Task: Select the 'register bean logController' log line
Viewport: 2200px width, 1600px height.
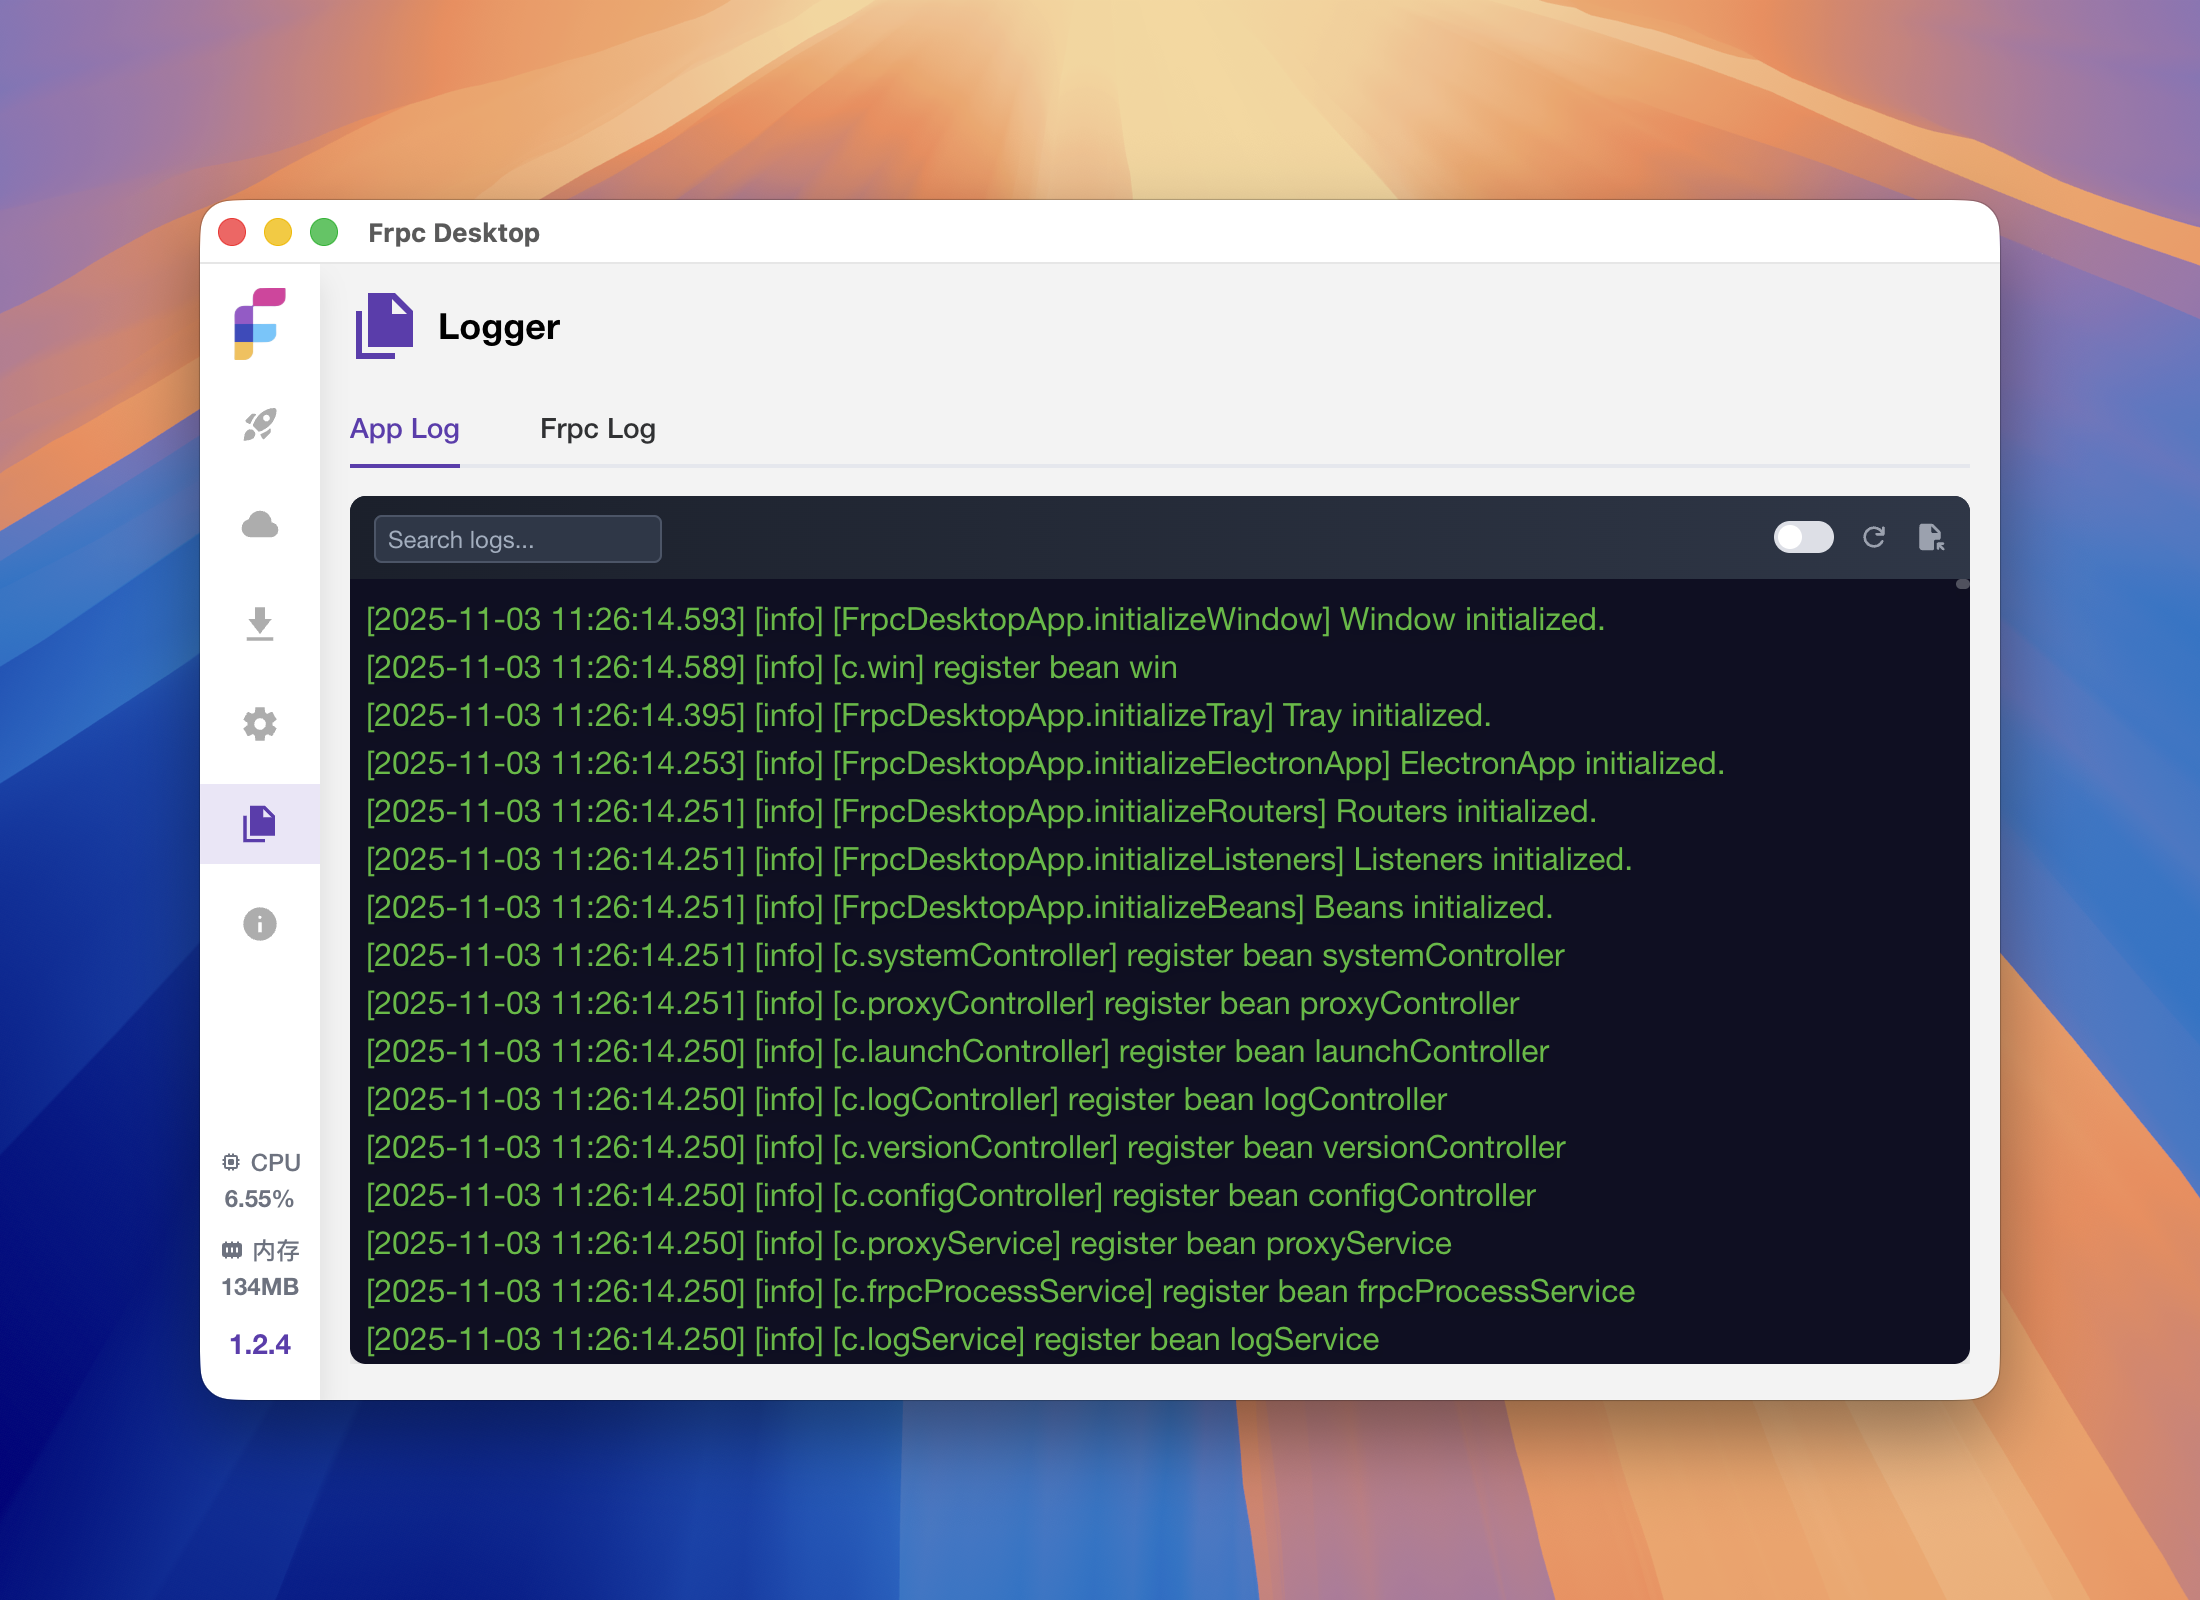Action: 906,1099
